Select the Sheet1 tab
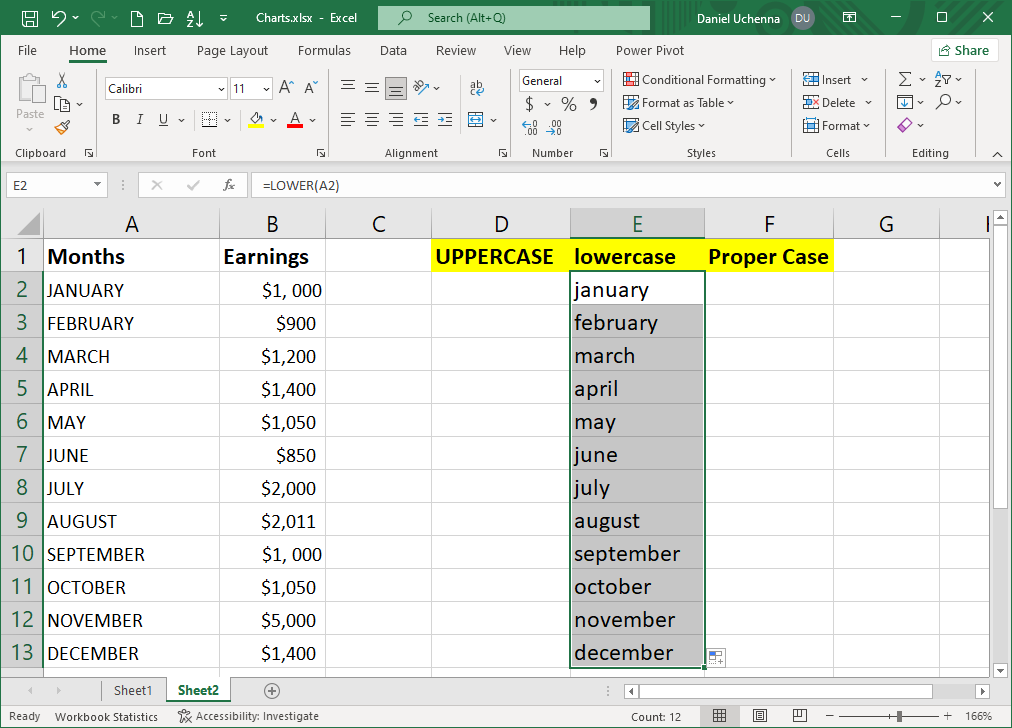Viewport: 1012px width, 728px height. (134, 690)
